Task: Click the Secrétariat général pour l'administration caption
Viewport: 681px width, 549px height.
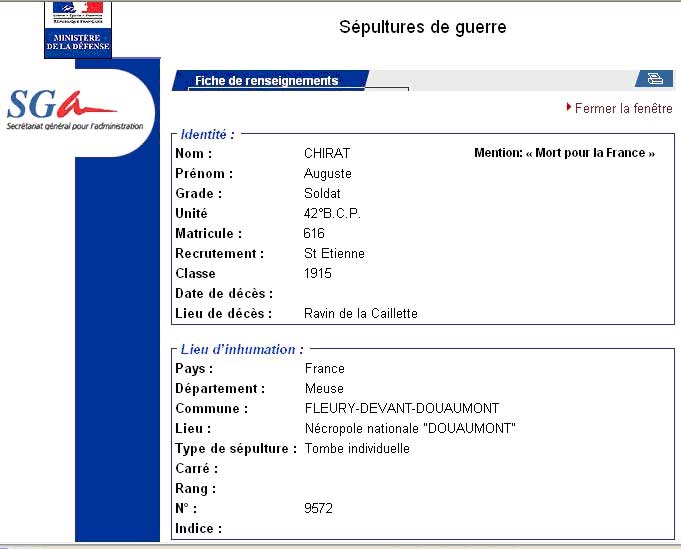Action: tap(75, 126)
